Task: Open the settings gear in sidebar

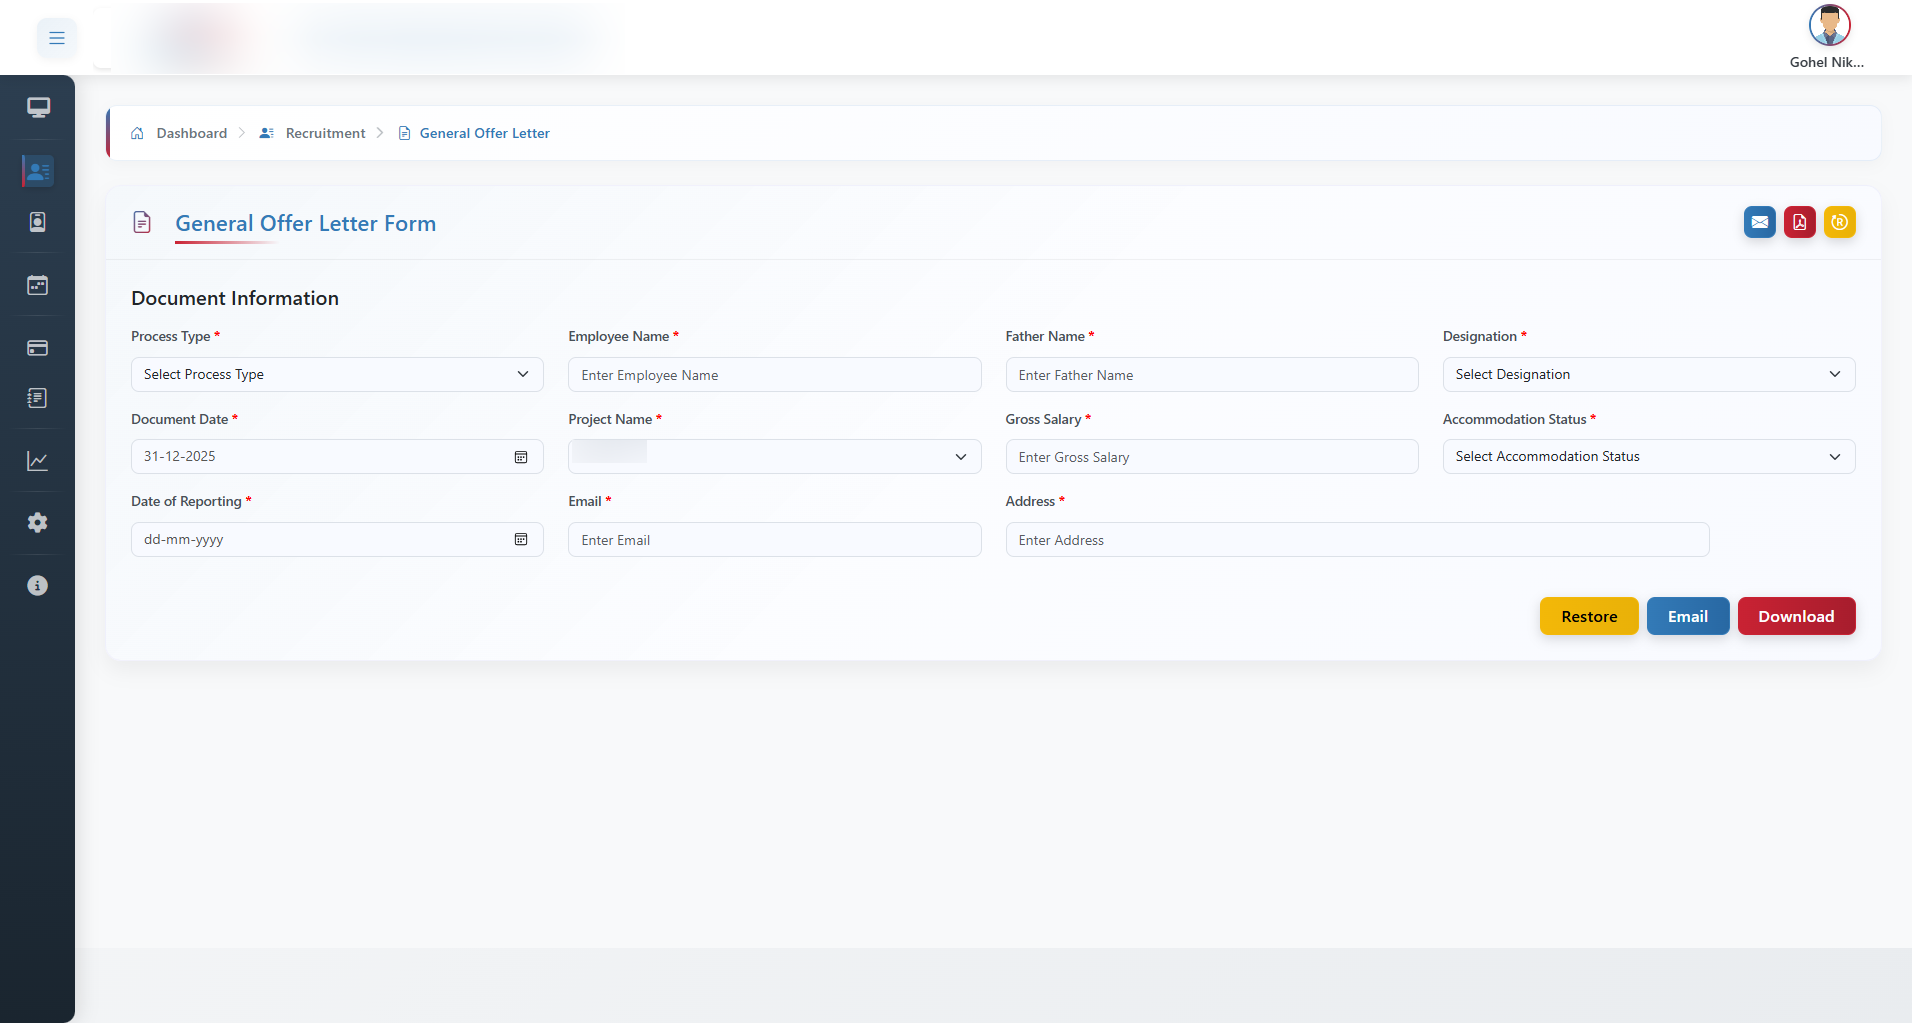Action: 38,523
